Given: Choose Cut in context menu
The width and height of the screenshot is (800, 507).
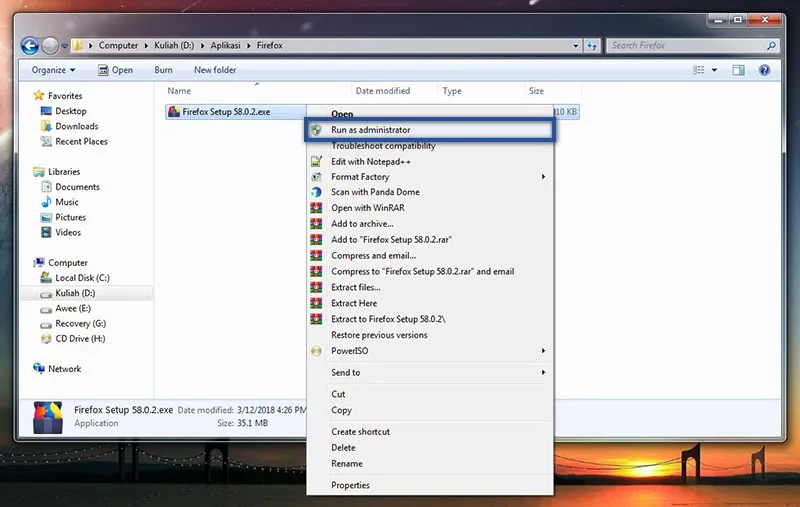Looking at the screenshot, I should click(430, 394).
